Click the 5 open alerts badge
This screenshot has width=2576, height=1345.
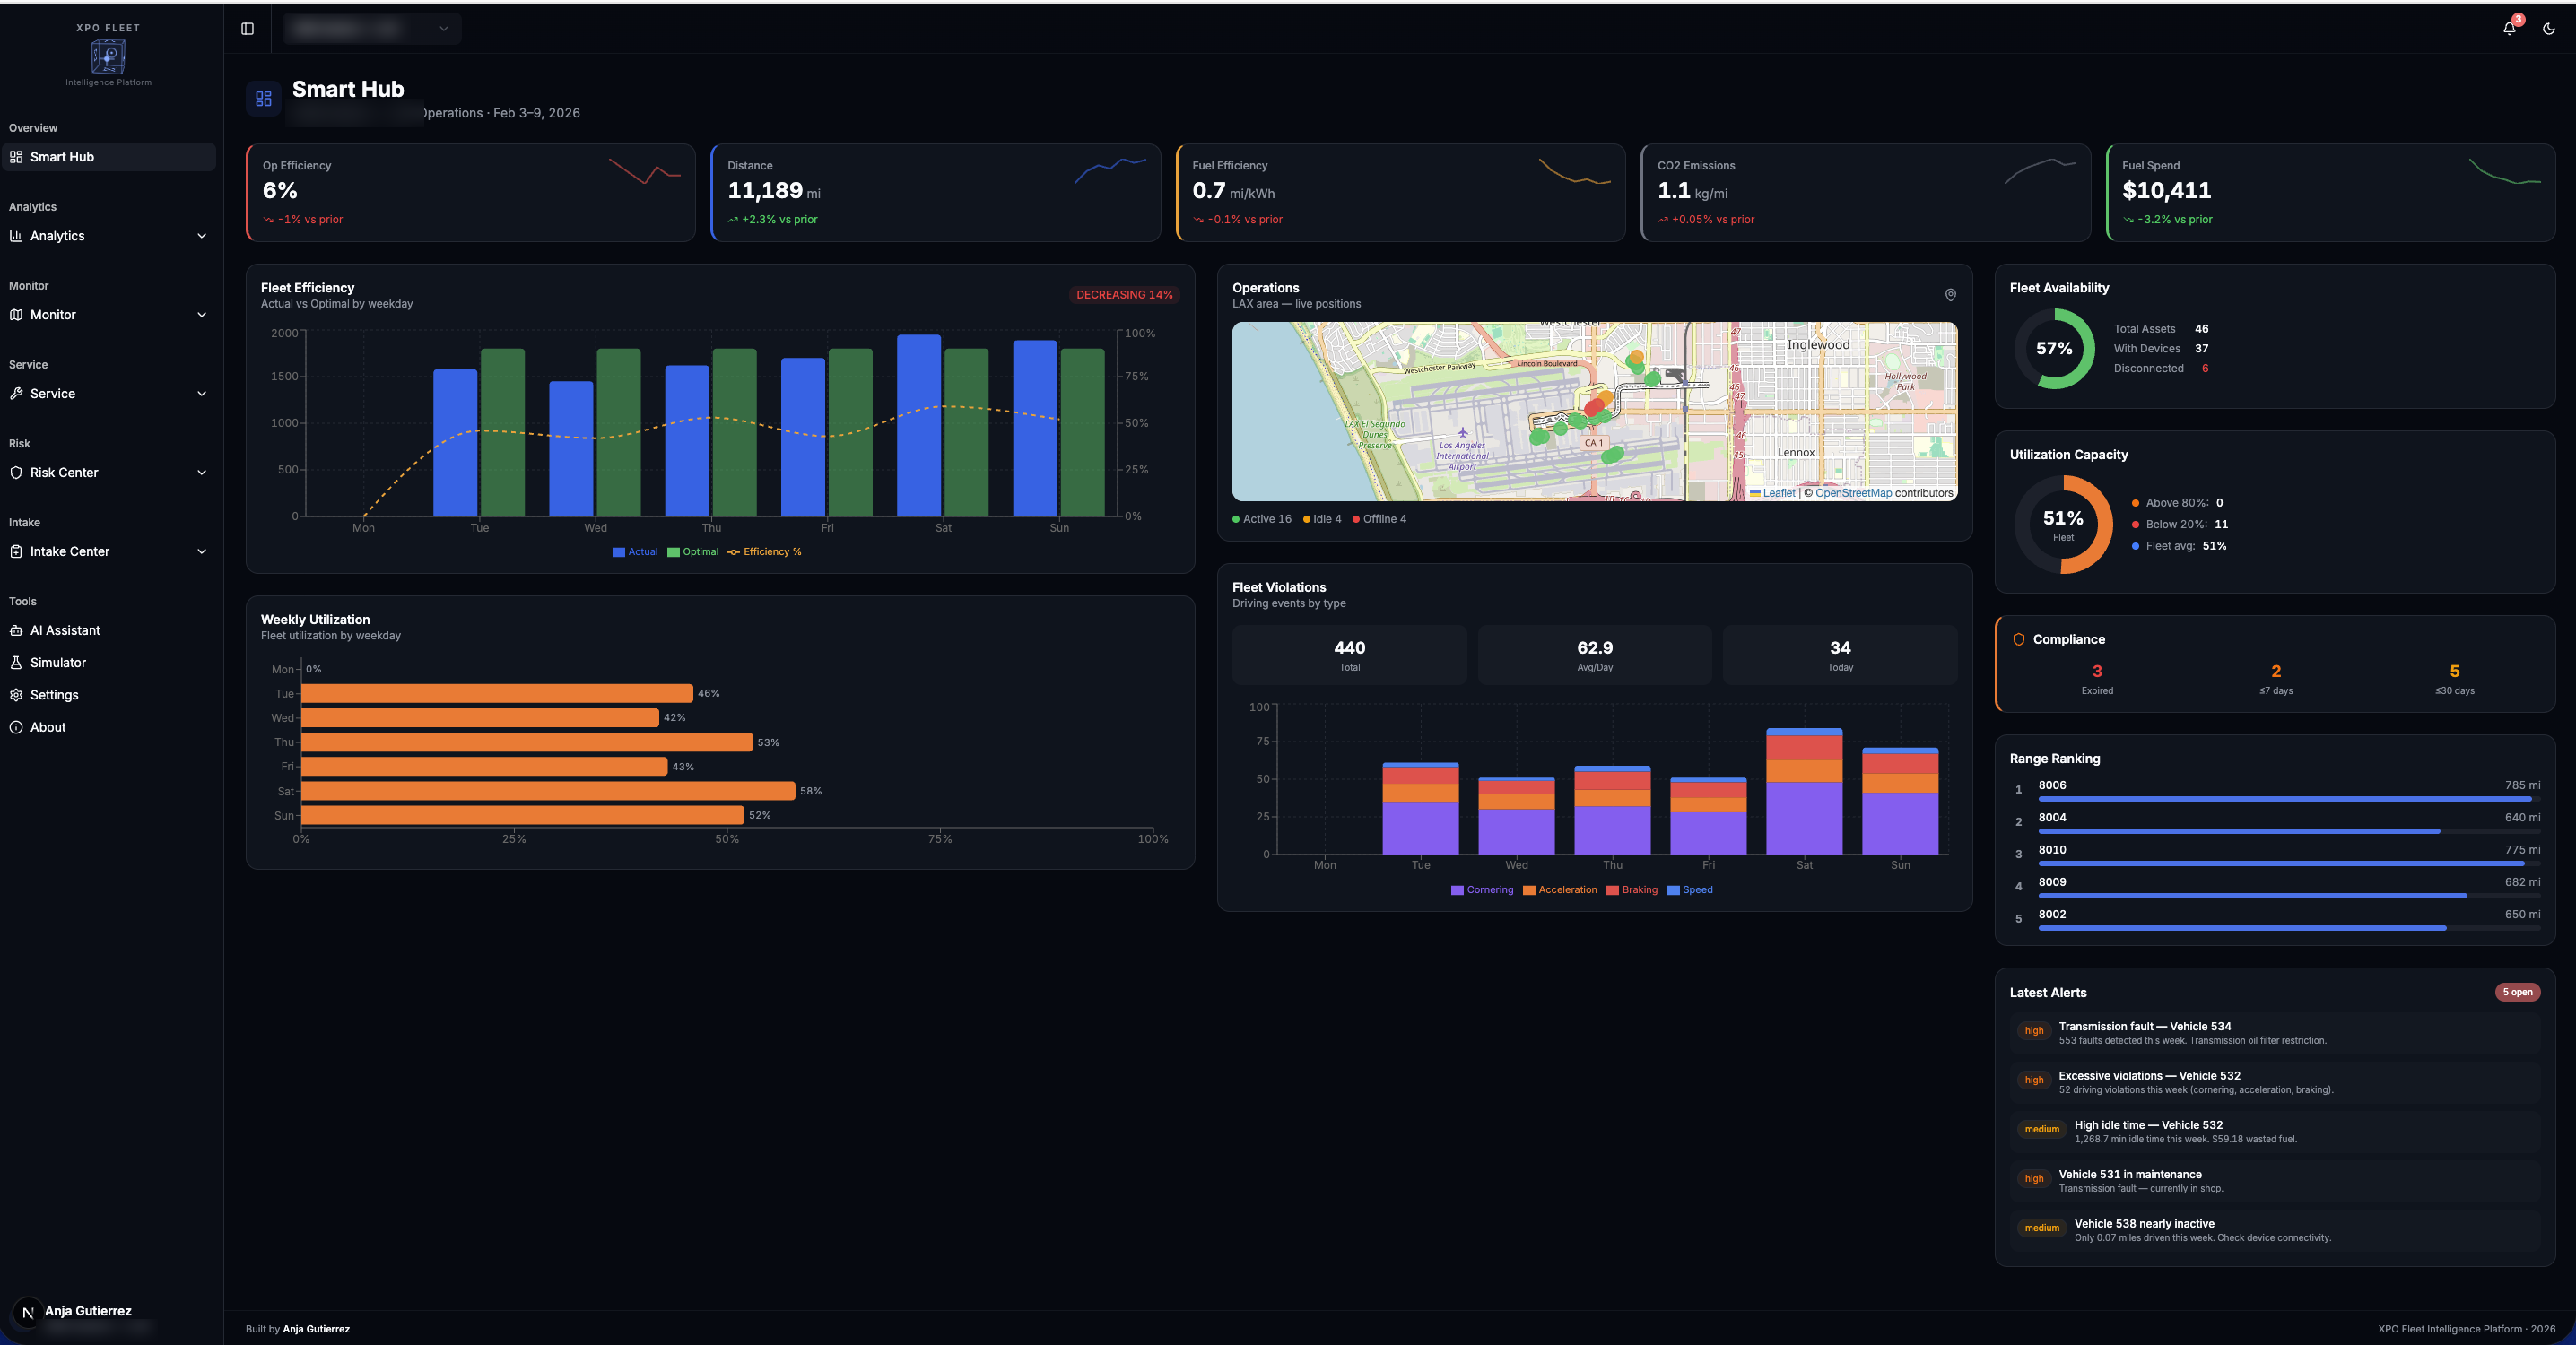pyautogui.click(x=2517, y=992)
